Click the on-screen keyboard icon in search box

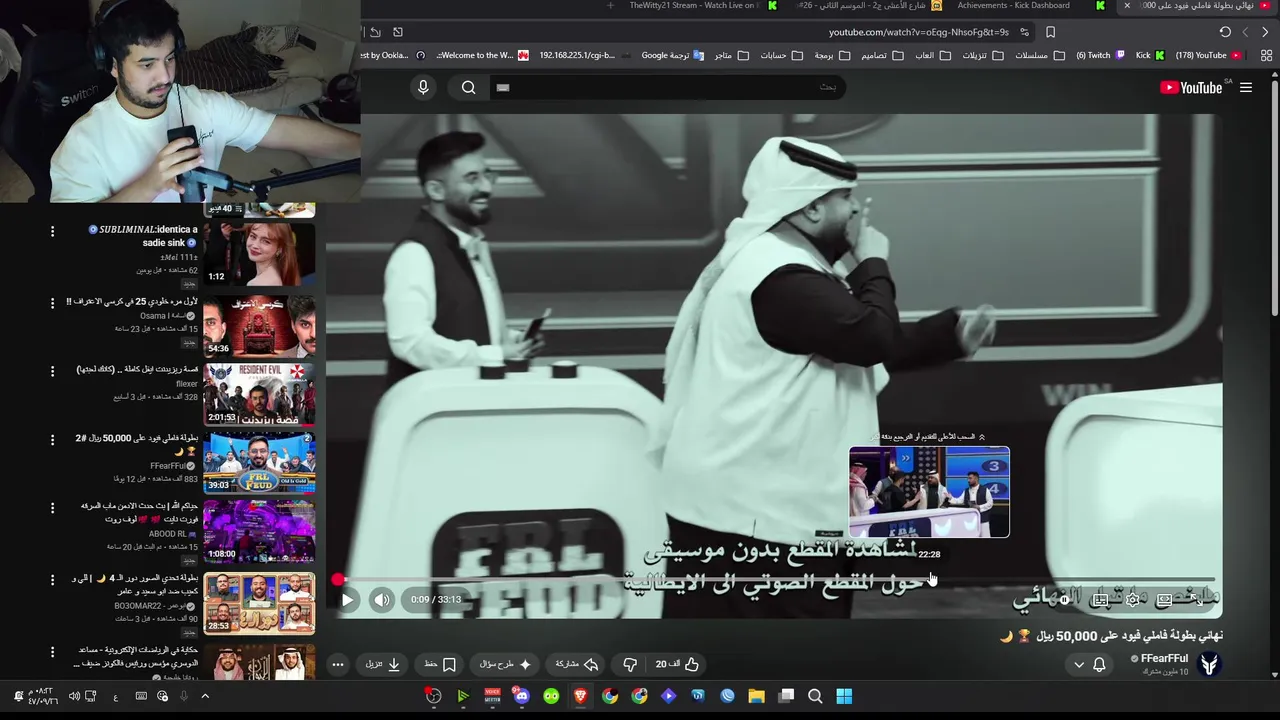(x=503, y=88)
